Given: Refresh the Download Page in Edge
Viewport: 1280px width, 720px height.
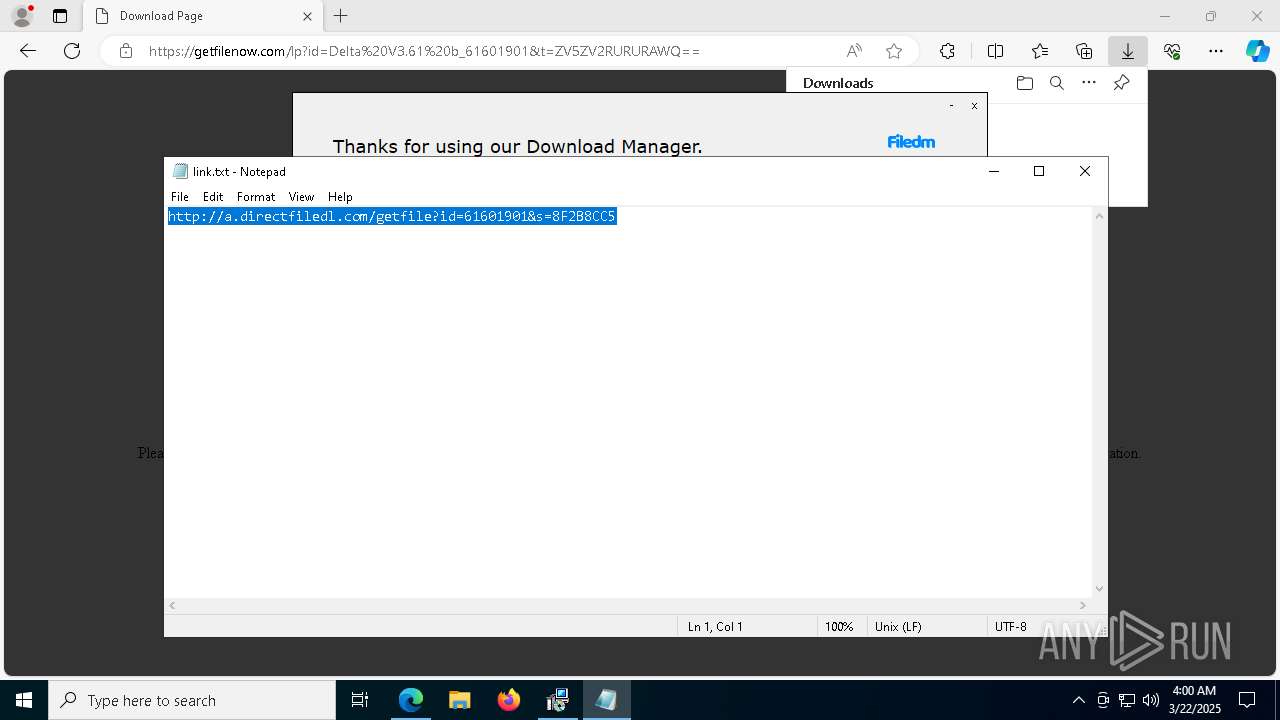Looking at the screenshot, I should (x=72, y=51).
